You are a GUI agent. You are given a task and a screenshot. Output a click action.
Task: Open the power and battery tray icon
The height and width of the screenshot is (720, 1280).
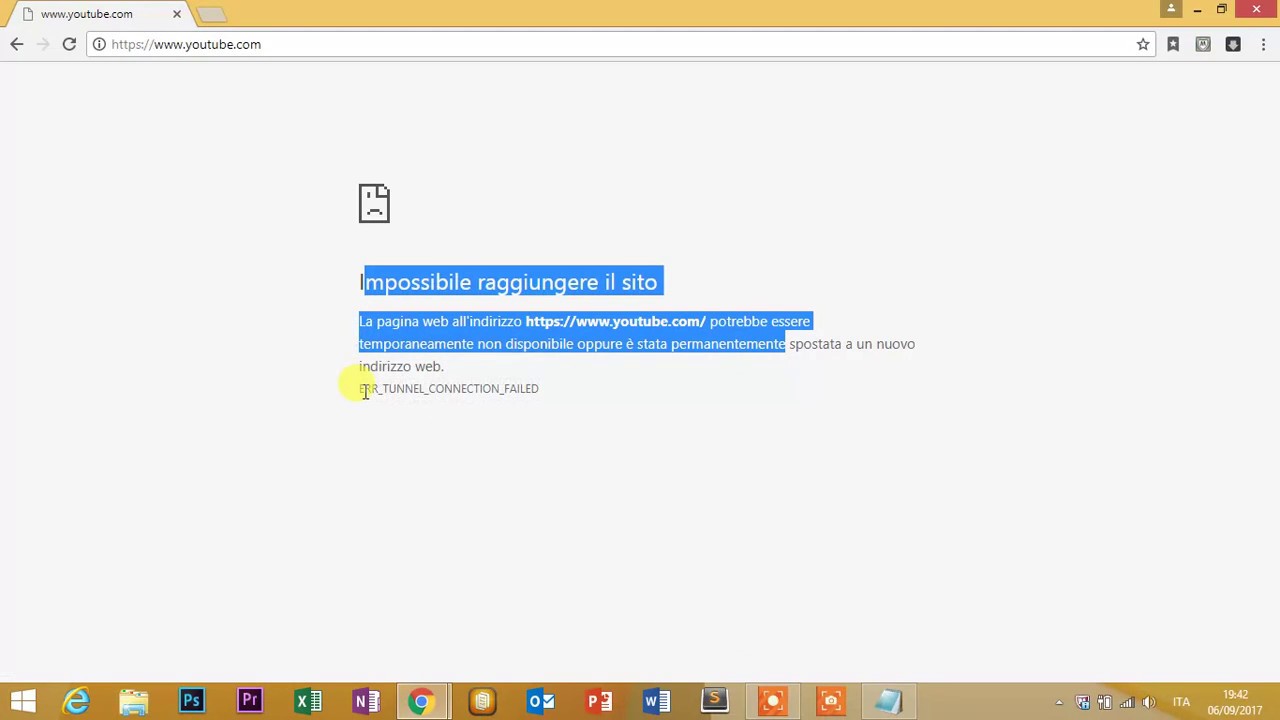pyautogui.click(x=1105, y=702)
